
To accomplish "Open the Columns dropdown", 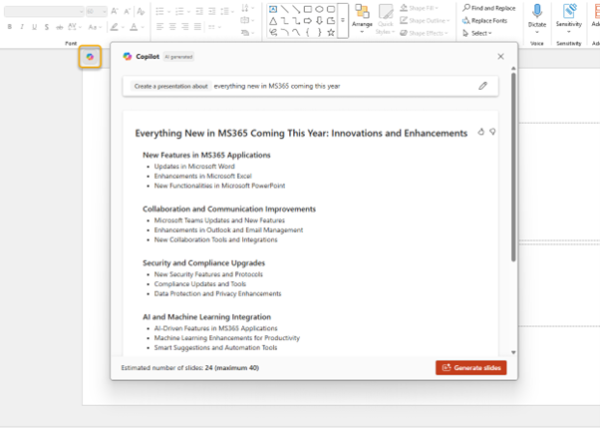I will tap(214, 27).
